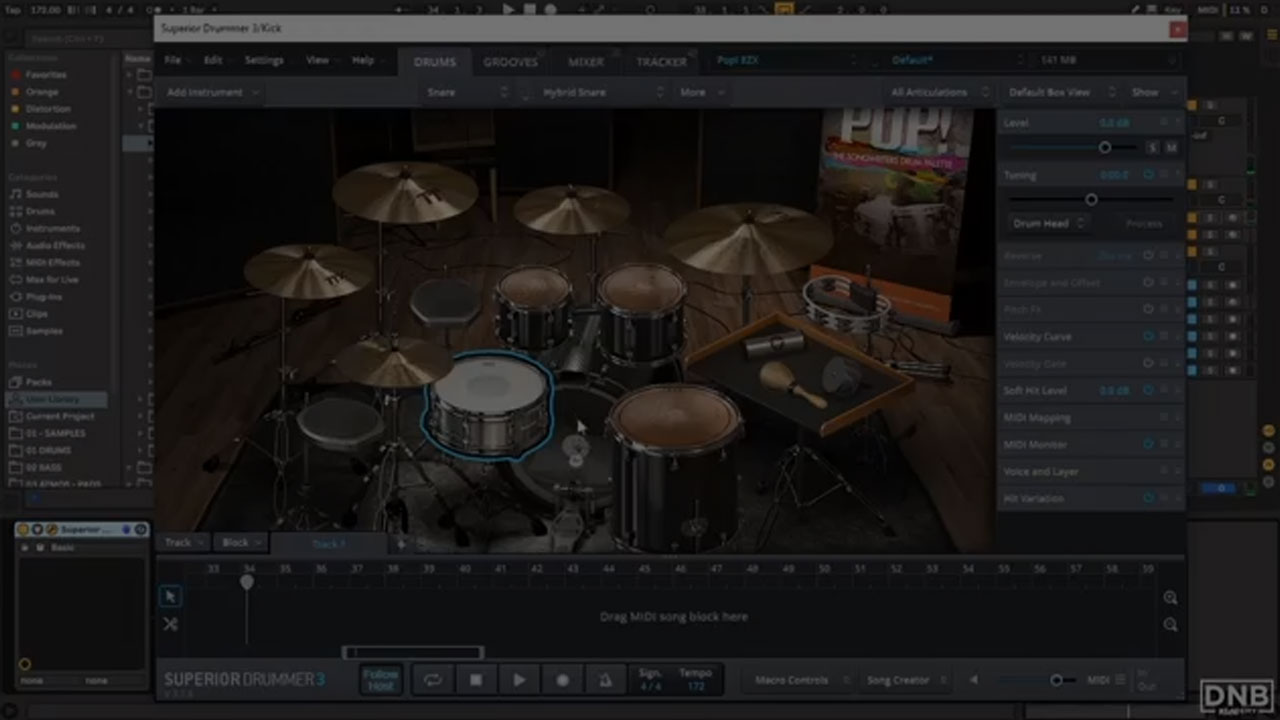
Task: Adjust the Tuning slider handle
Action: coord(1091,199)
